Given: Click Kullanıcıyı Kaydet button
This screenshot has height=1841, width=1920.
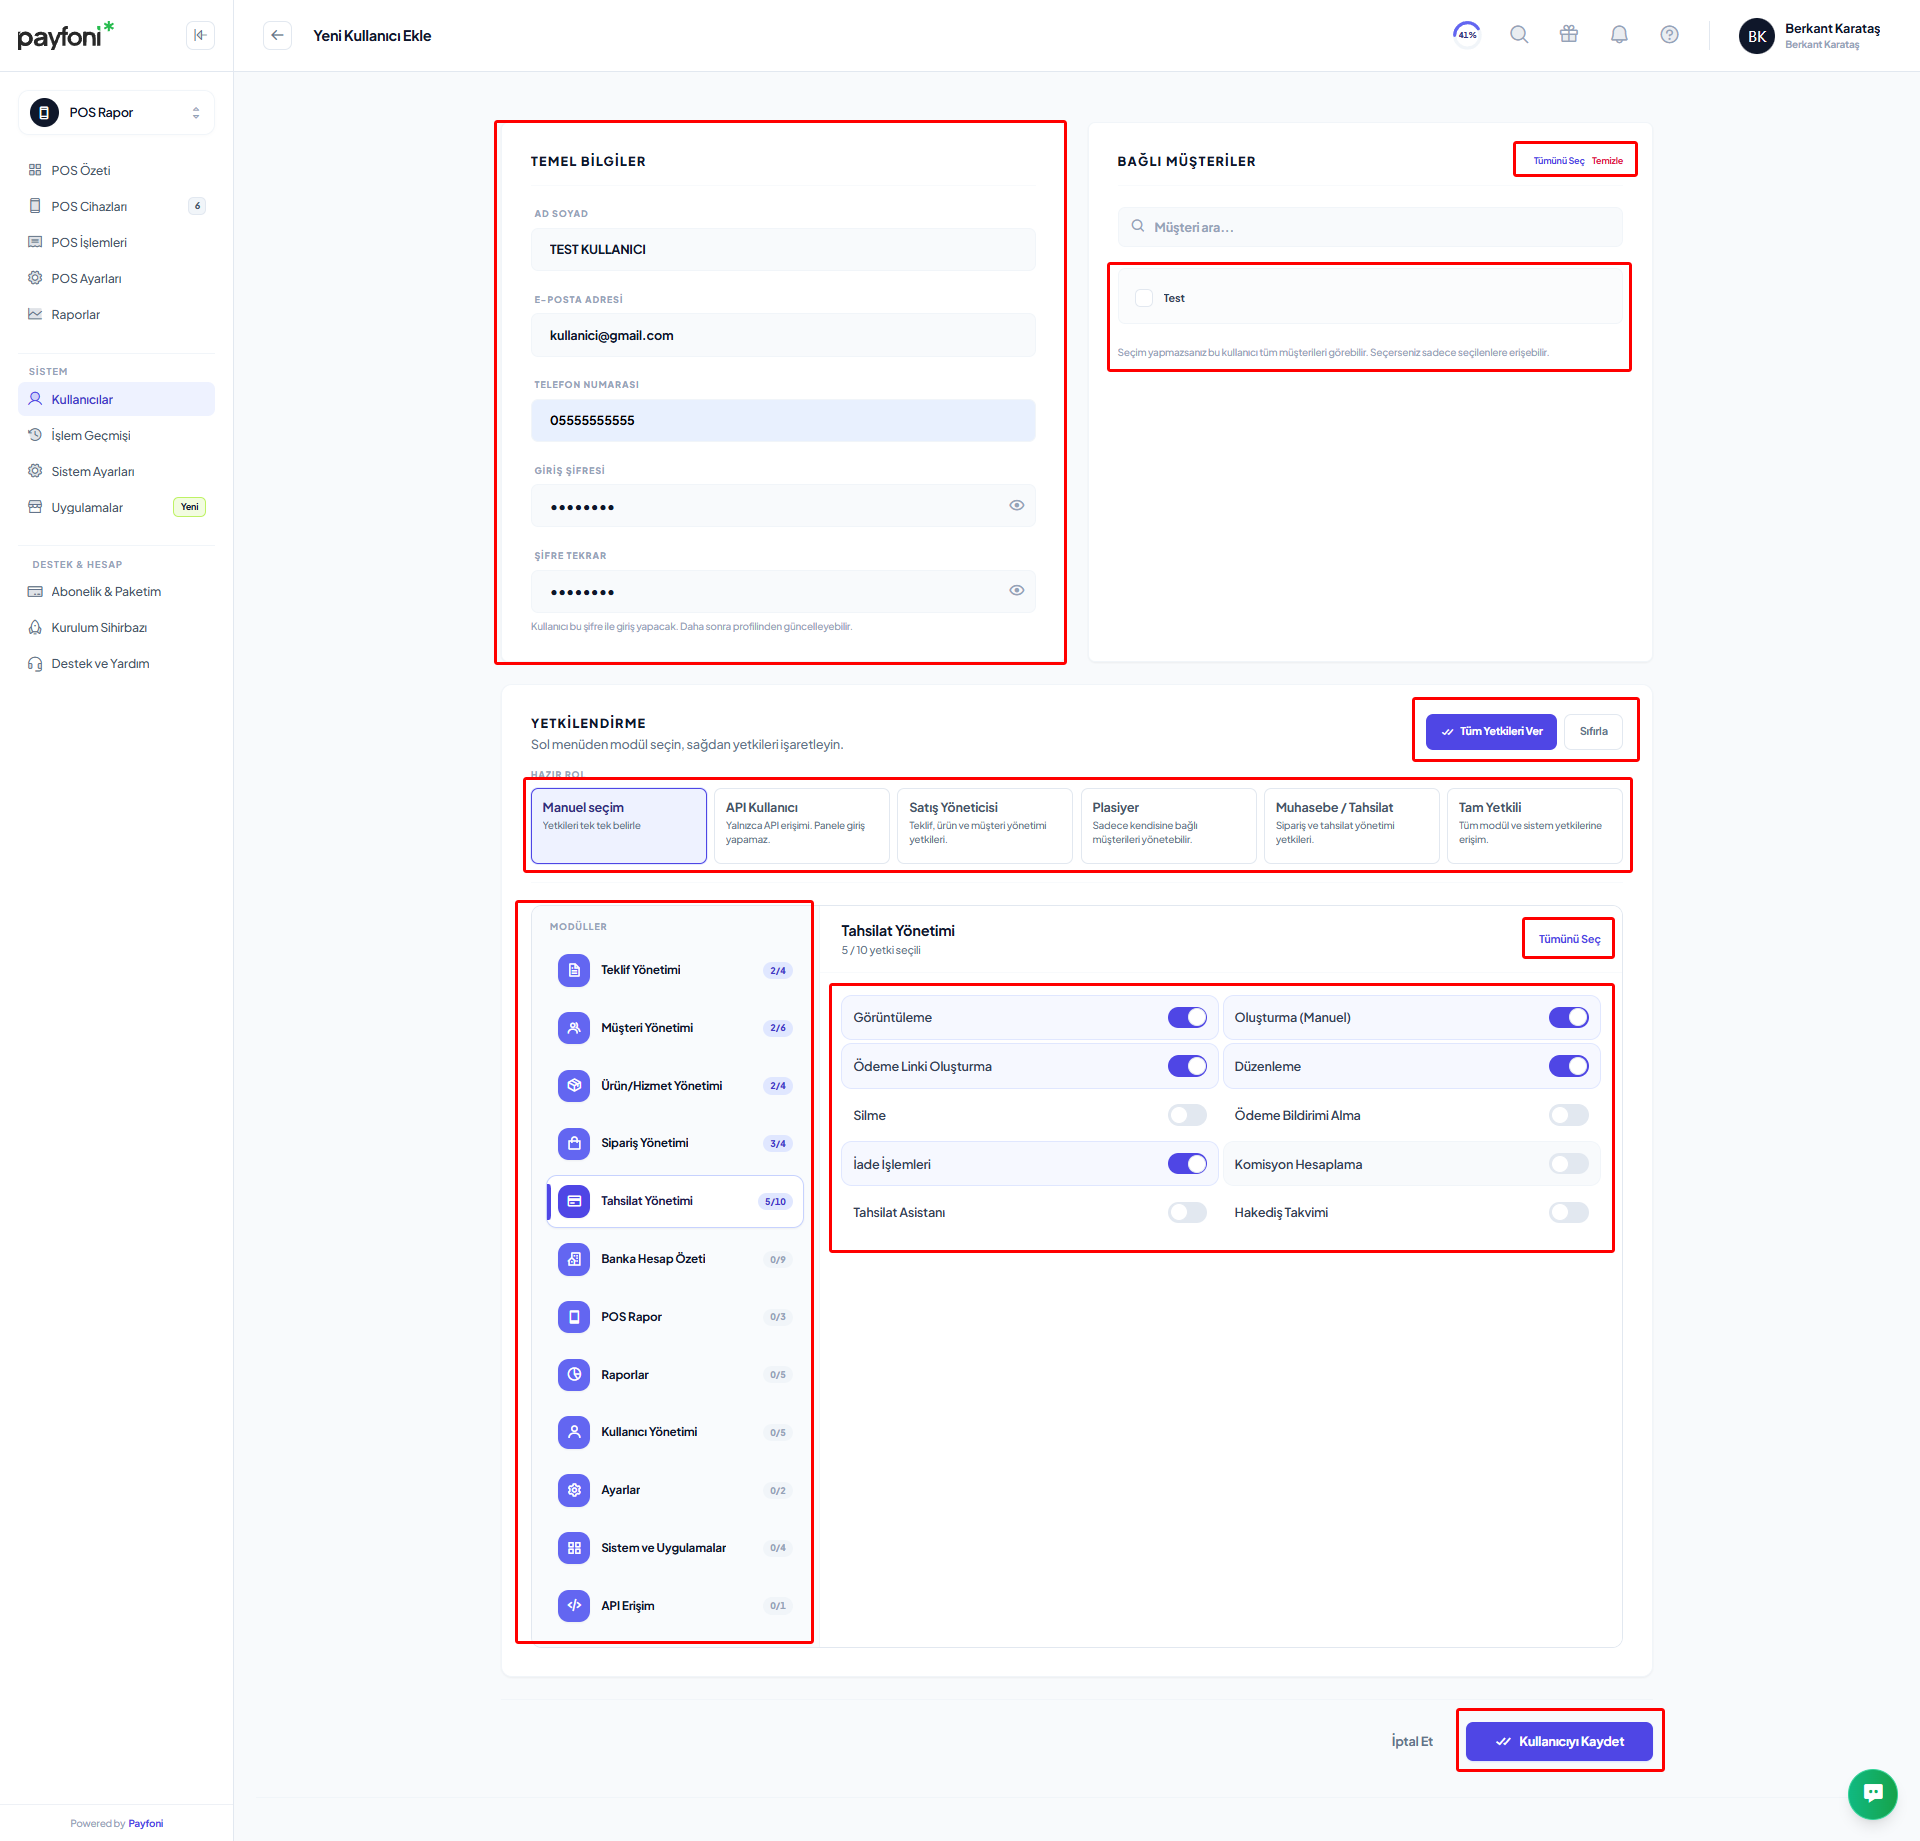Looking at the screenshot, I should pyautogui.click(x=1559, y=1741).
